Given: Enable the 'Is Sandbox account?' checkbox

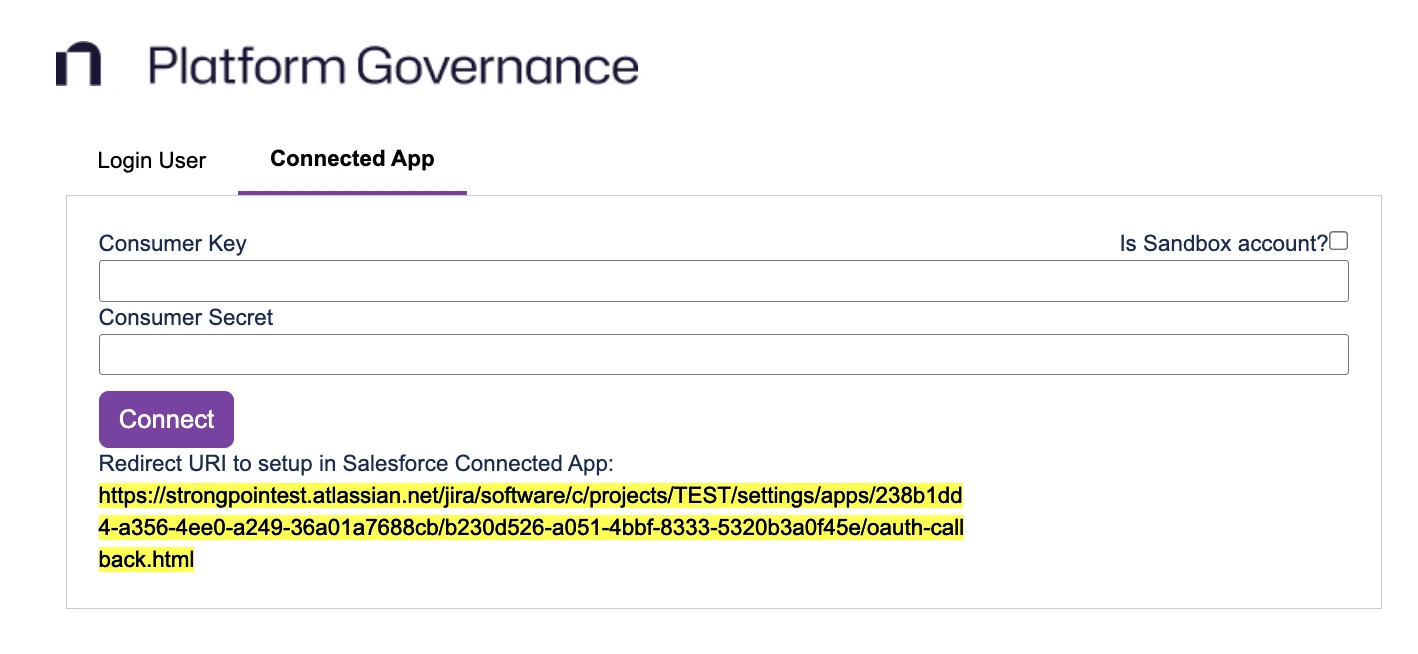Looking at the screenshot, I should point(1339,240).
